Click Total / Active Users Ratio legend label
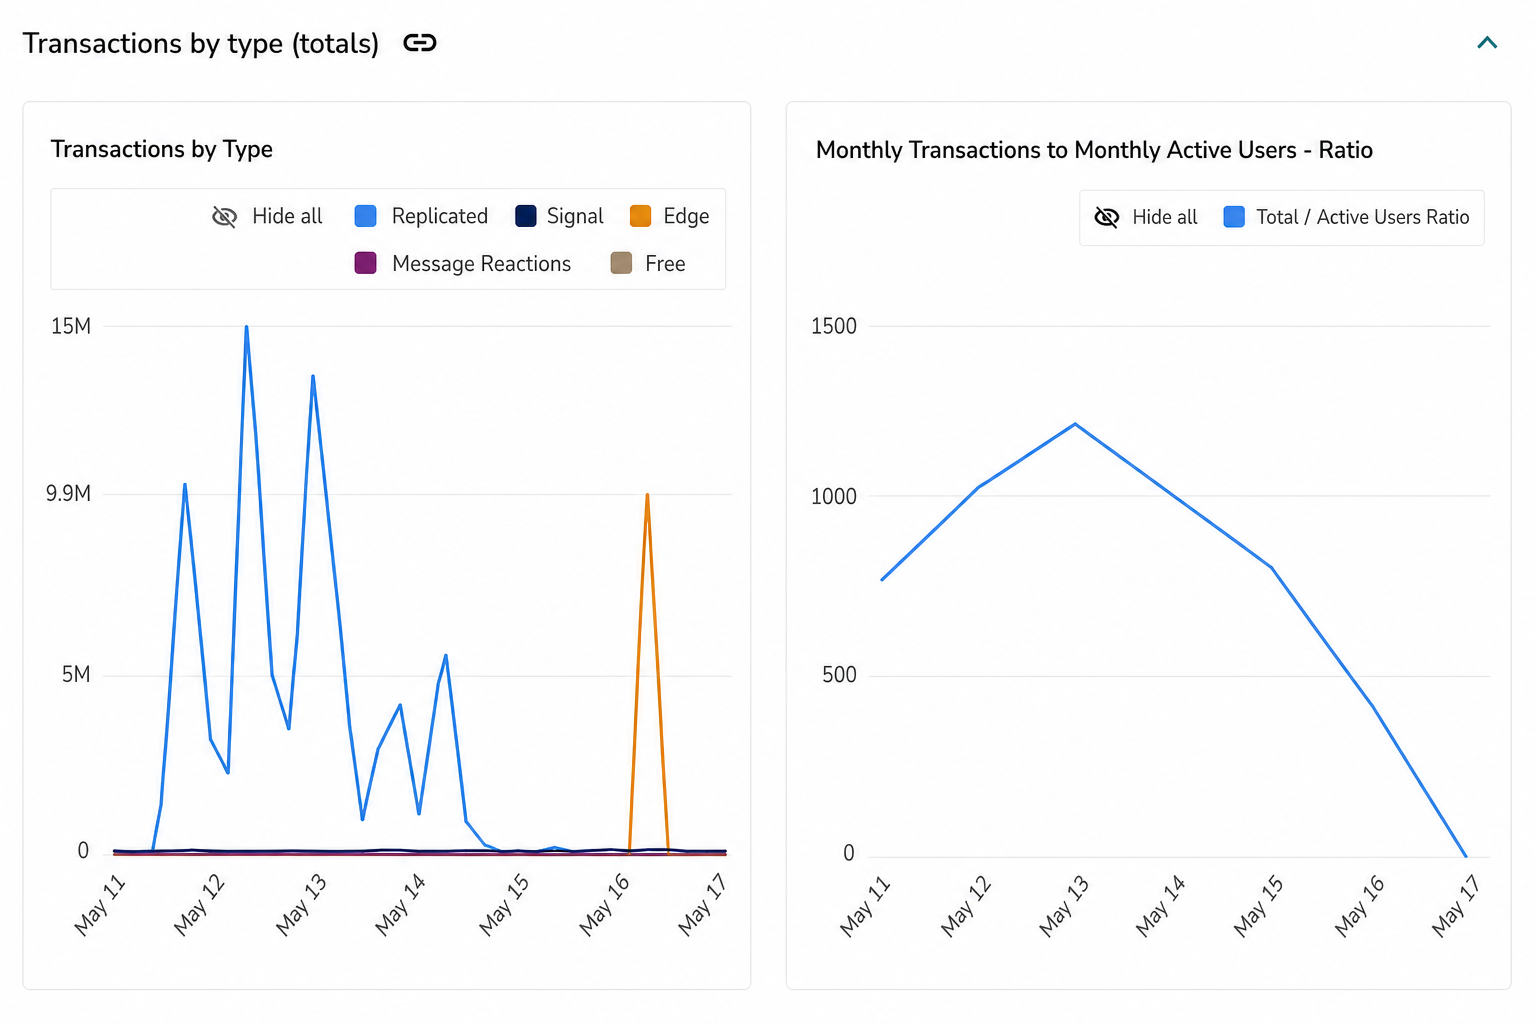 click(x=1363, y=217)
